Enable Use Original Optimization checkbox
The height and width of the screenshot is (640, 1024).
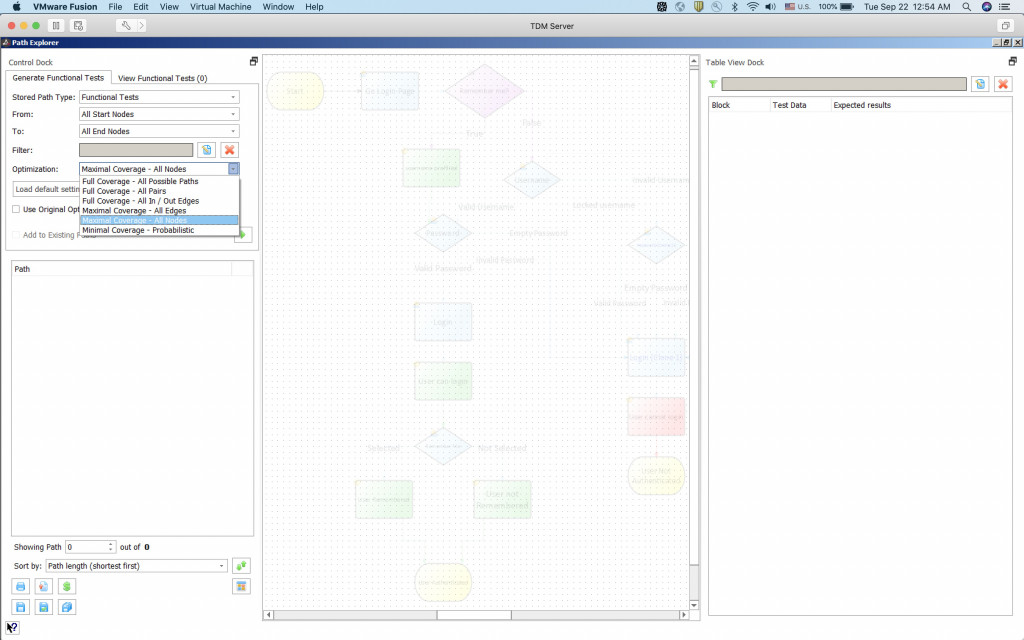pos(16,210)
